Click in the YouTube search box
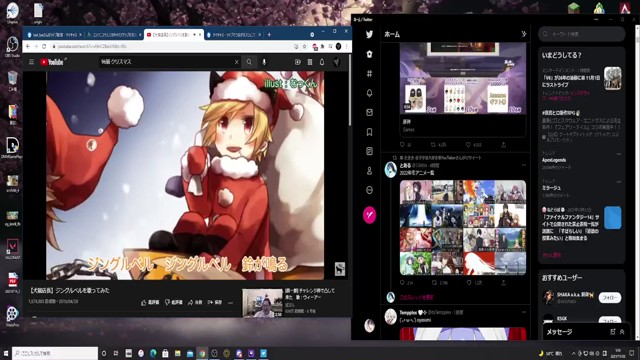 pyautogui.click(x=165, y=62)
